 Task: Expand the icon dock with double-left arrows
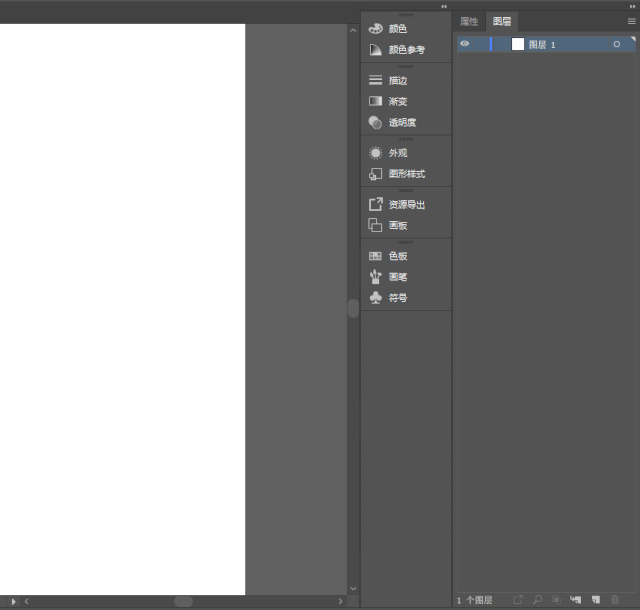[x=444, y=6]
